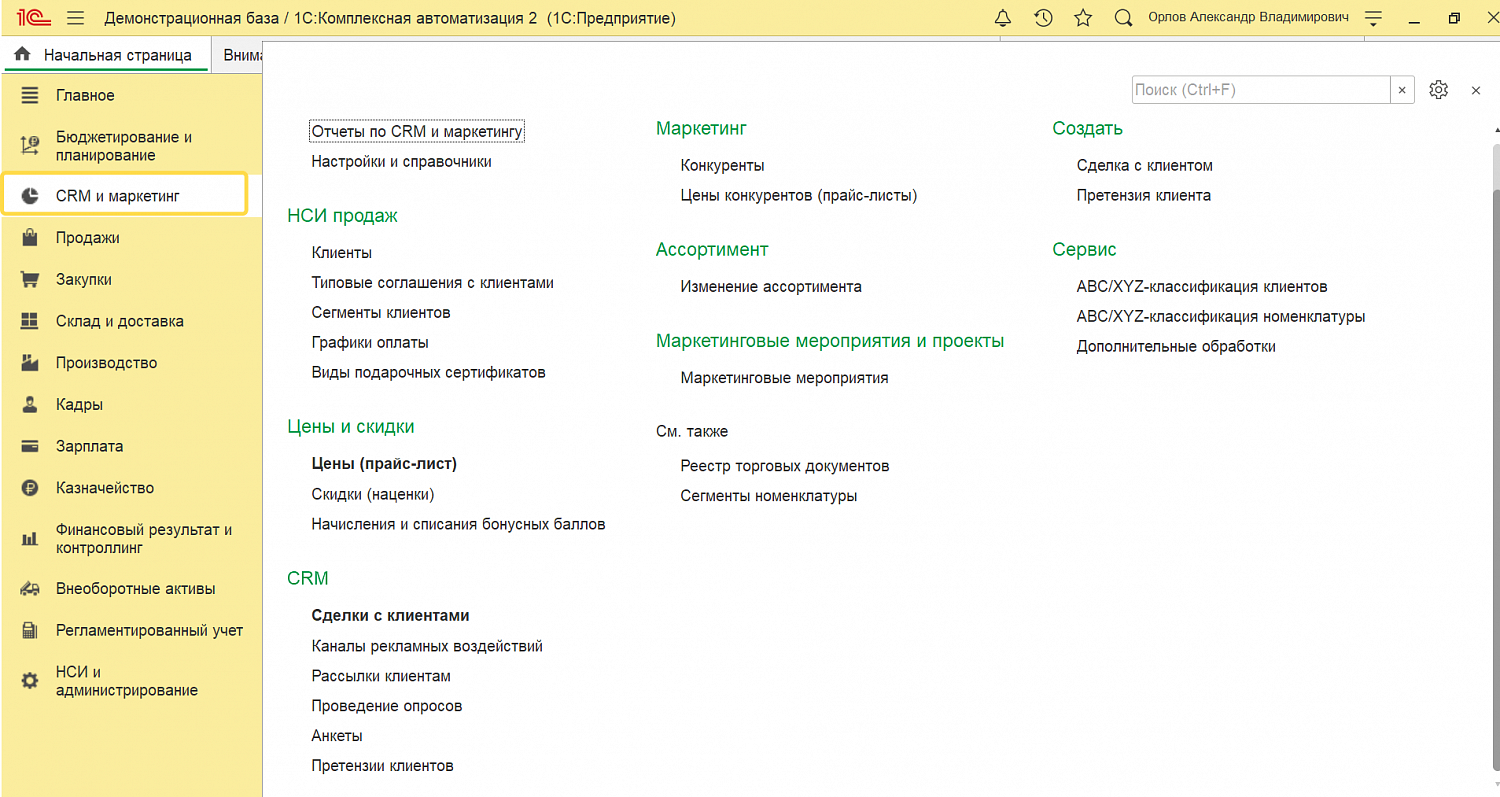Open Скидки (наценки)
This screenshot has width=1500, height=797.
(373, 494)
